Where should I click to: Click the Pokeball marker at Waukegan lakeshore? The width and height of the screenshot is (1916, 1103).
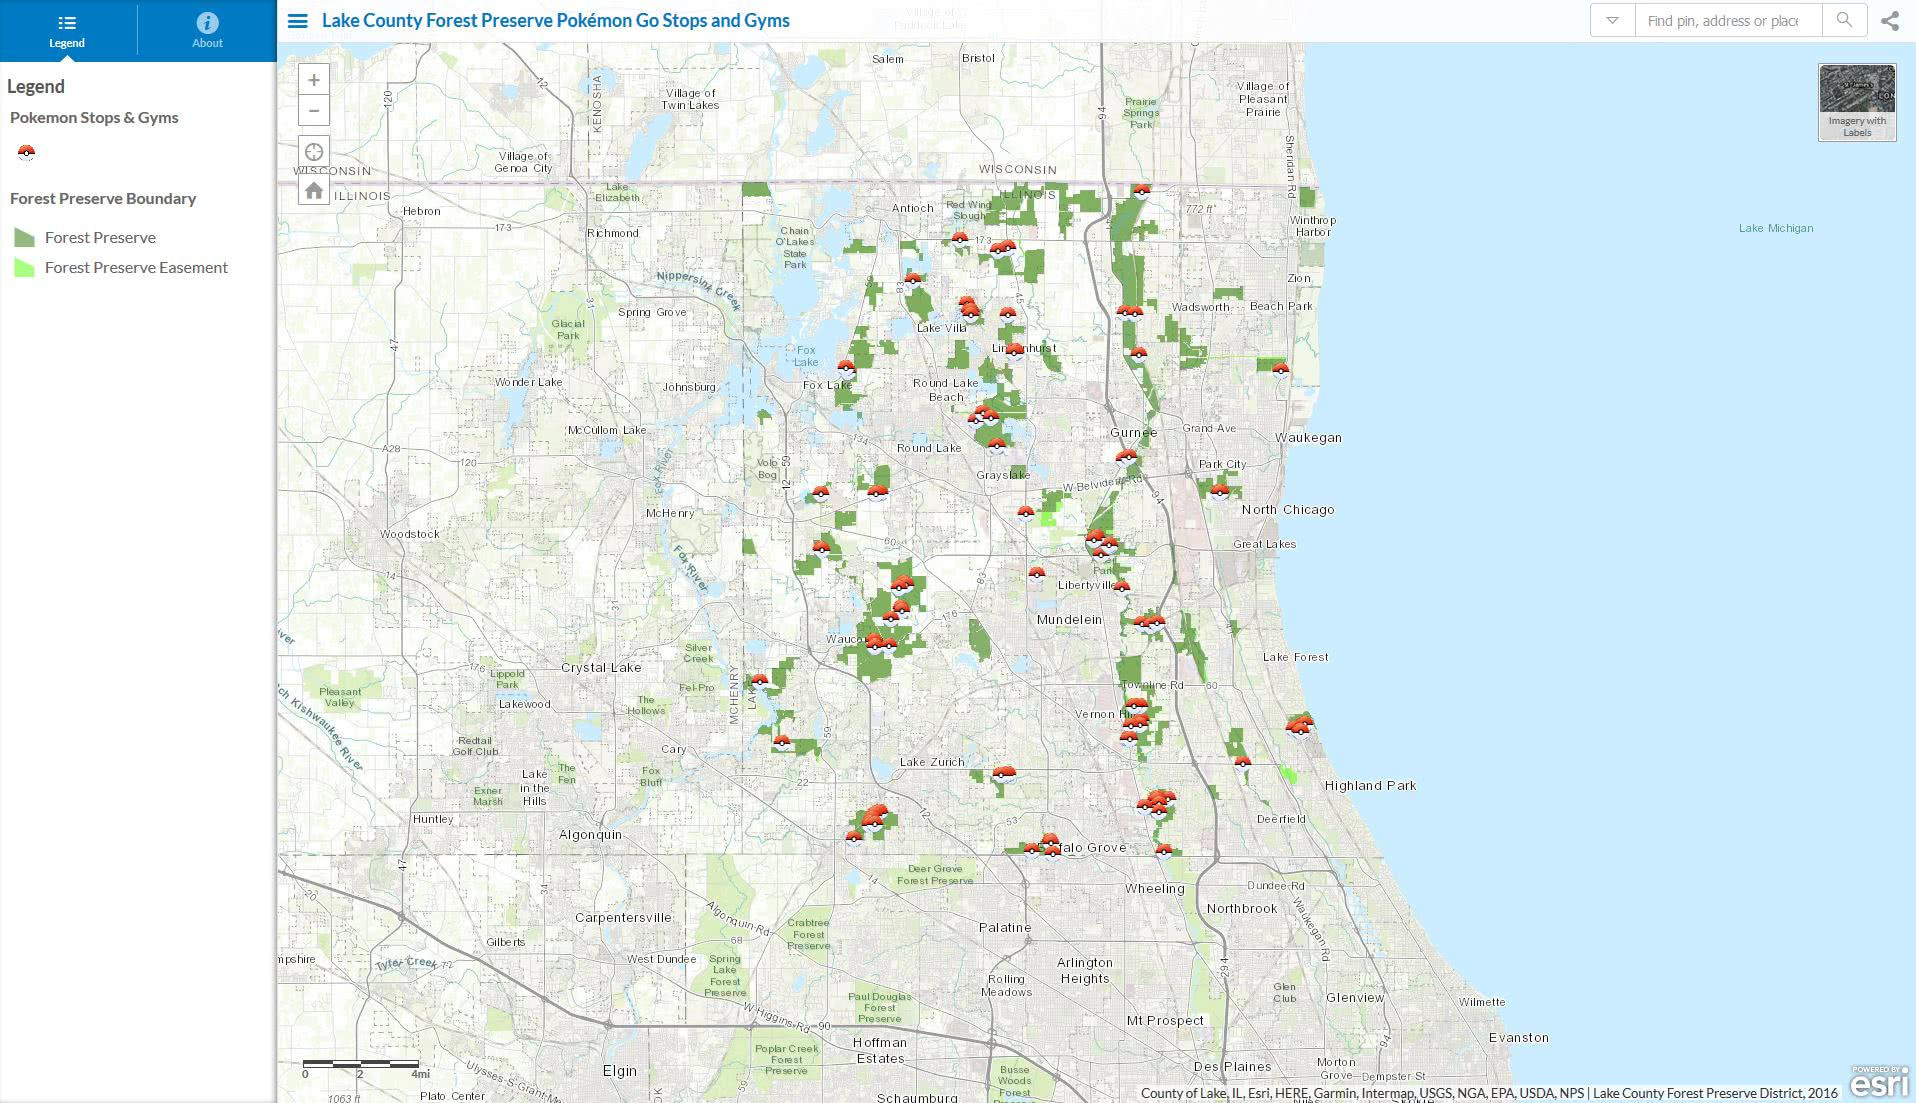(1280, 369)
